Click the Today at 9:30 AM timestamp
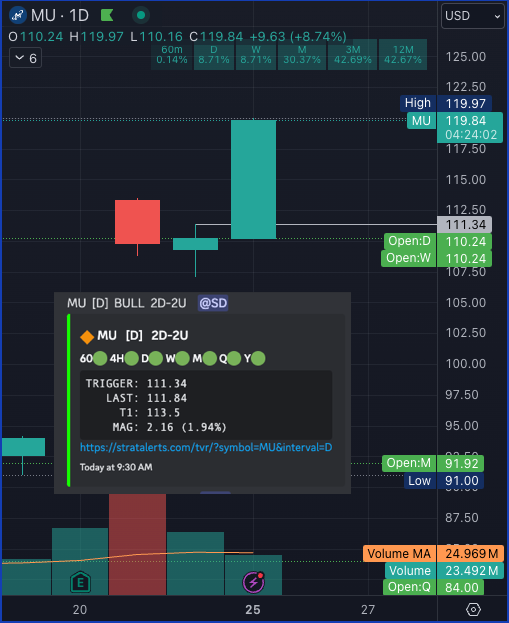Screen dimensions: 509x623 116,467
